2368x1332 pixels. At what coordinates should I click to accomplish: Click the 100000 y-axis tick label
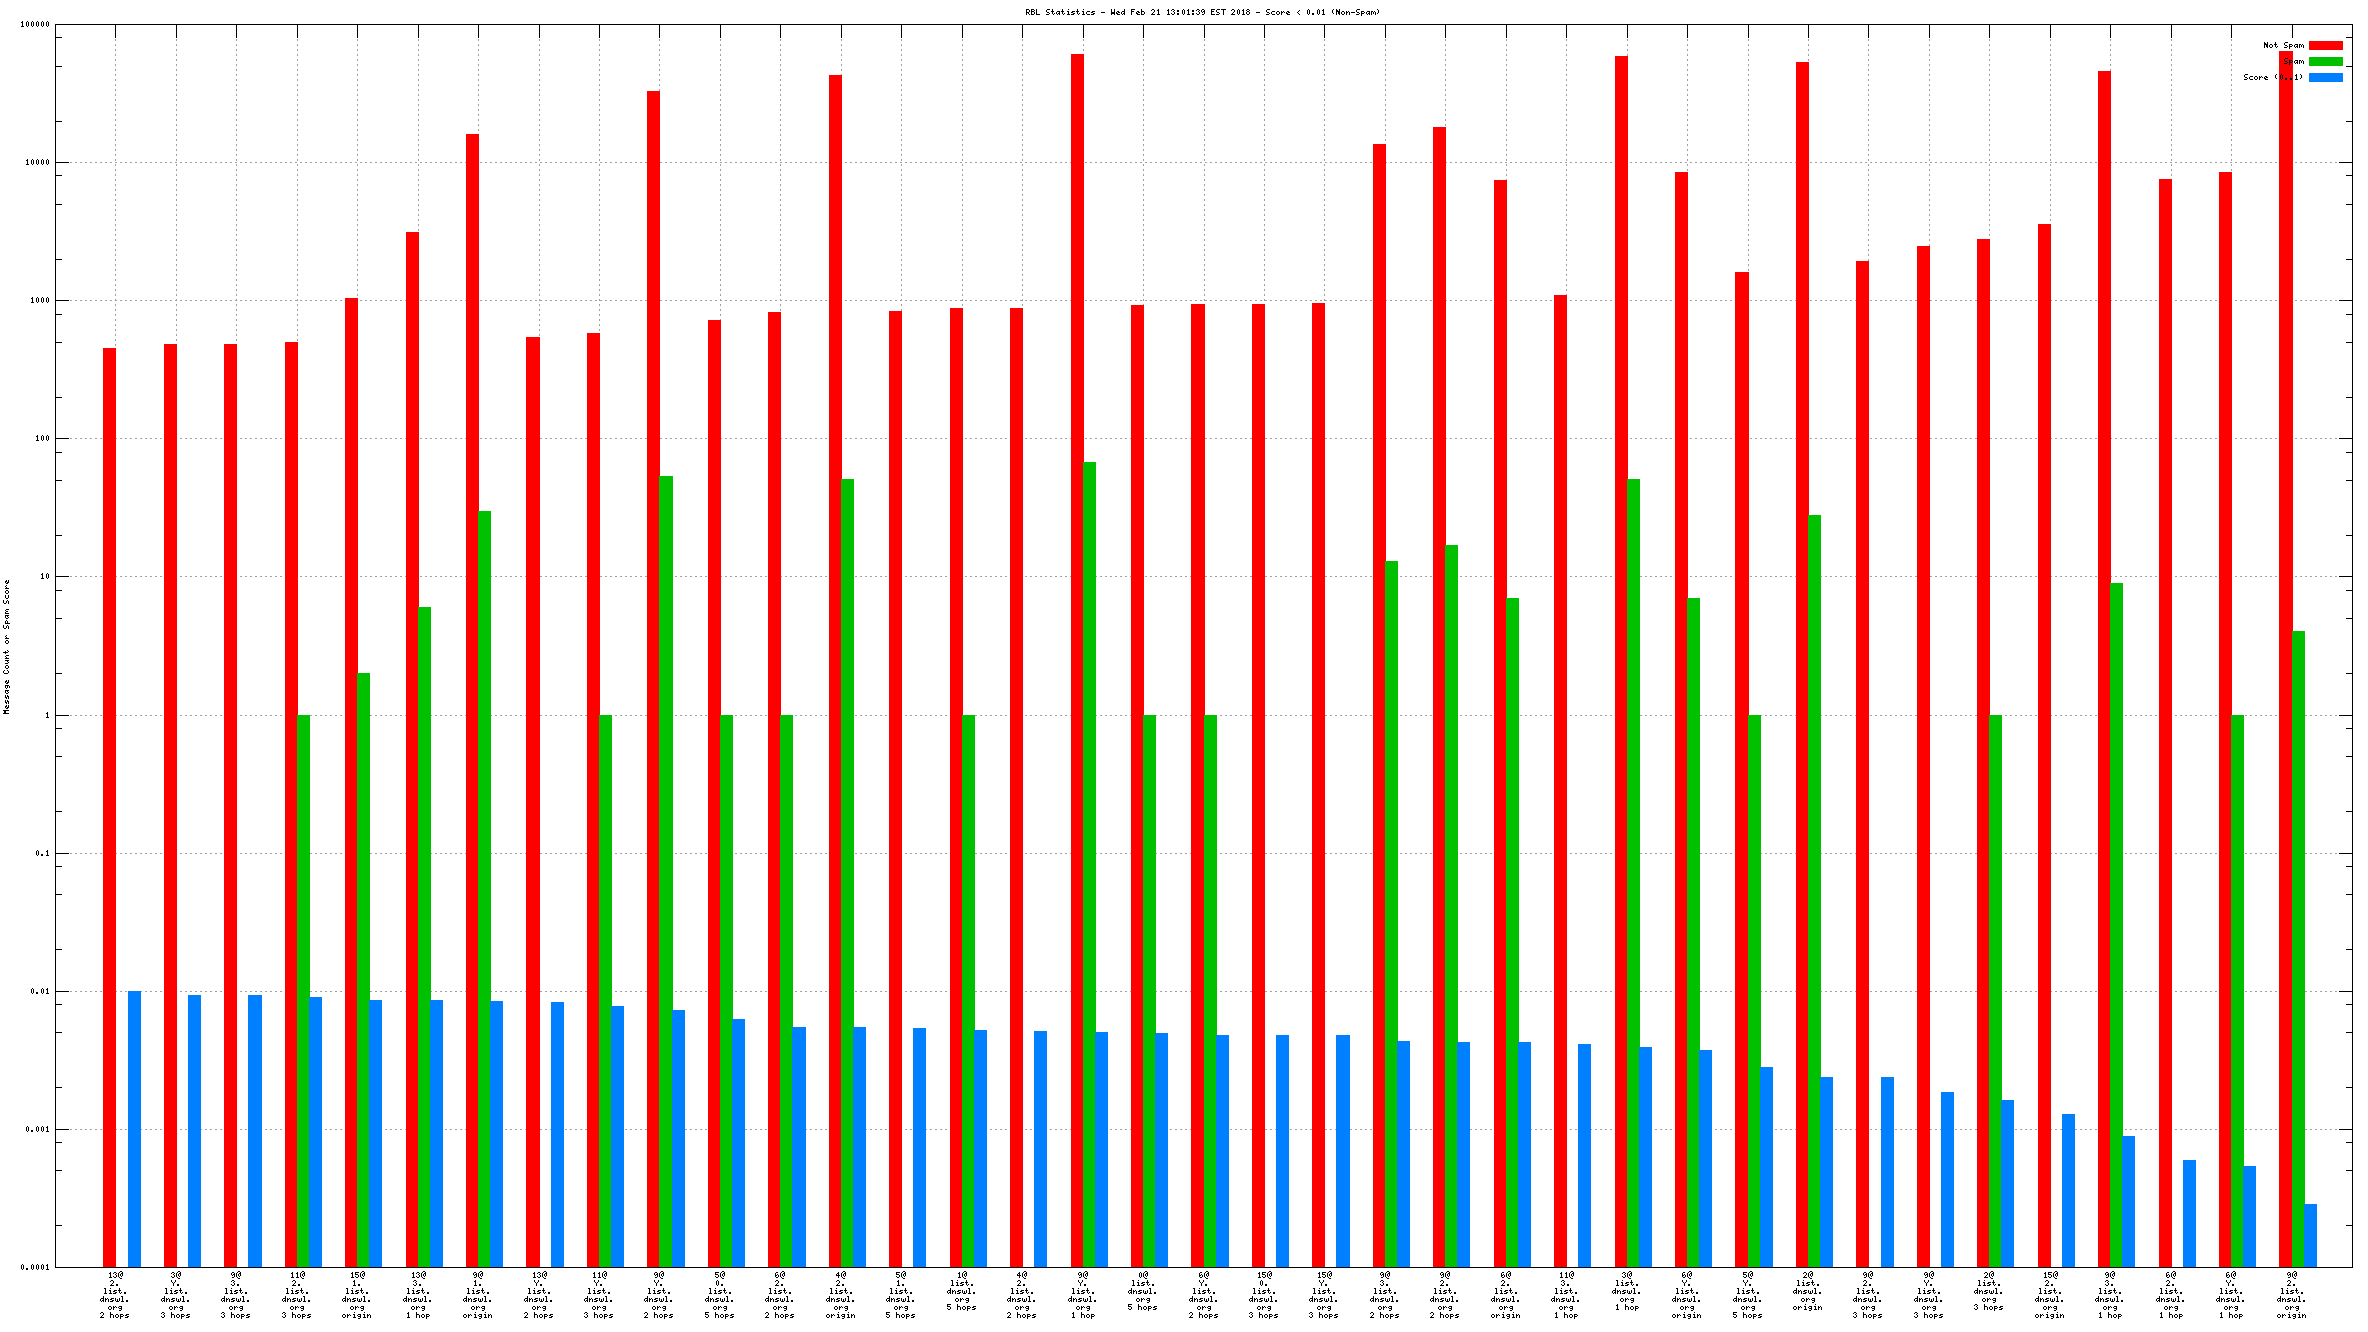point(35,24)
